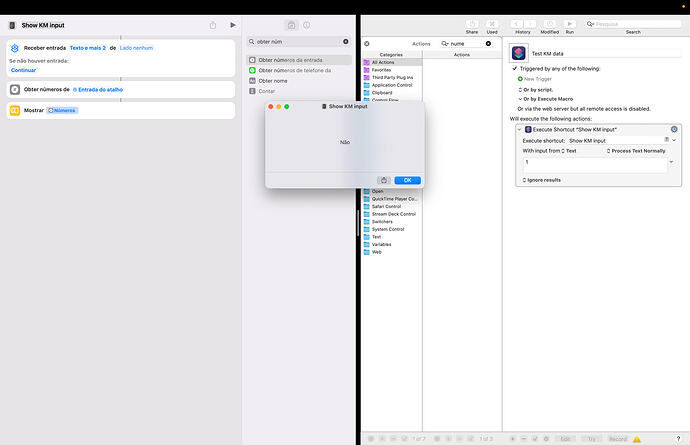Click the Modified toolbar button
This screenshot has width=690, height=445.
[549, 24]
